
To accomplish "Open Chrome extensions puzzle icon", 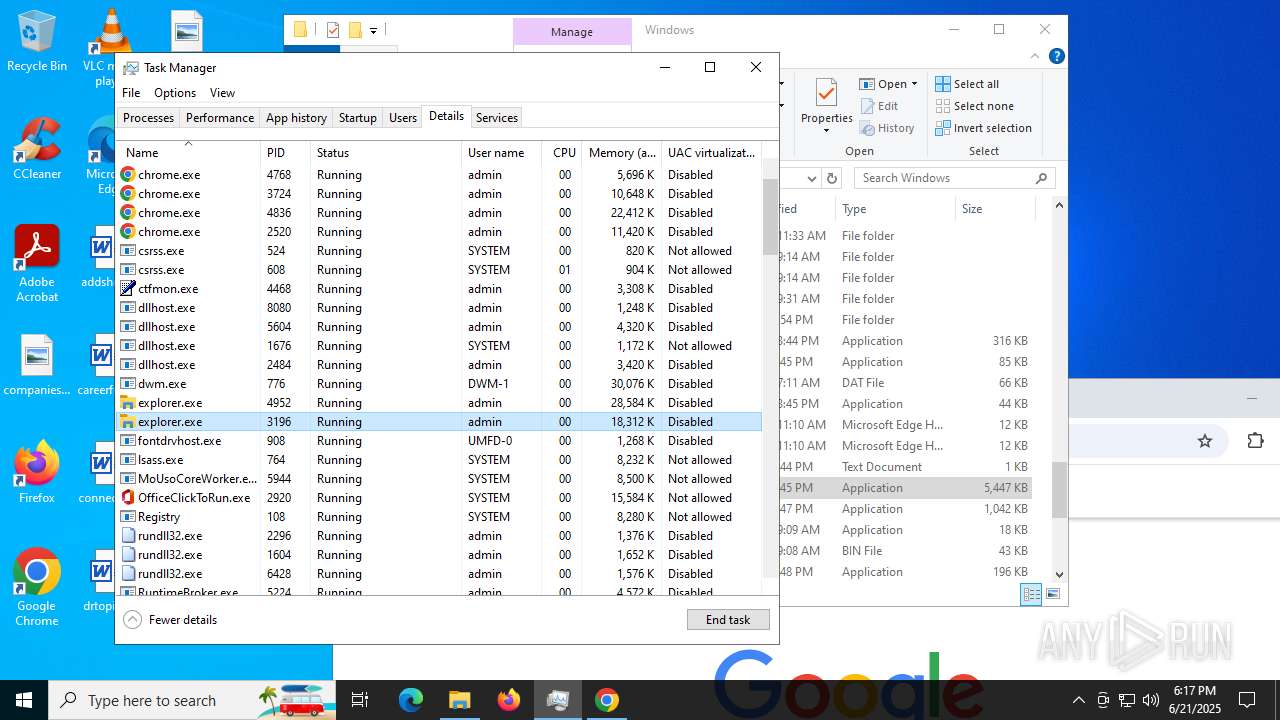I will [1255, 441].
